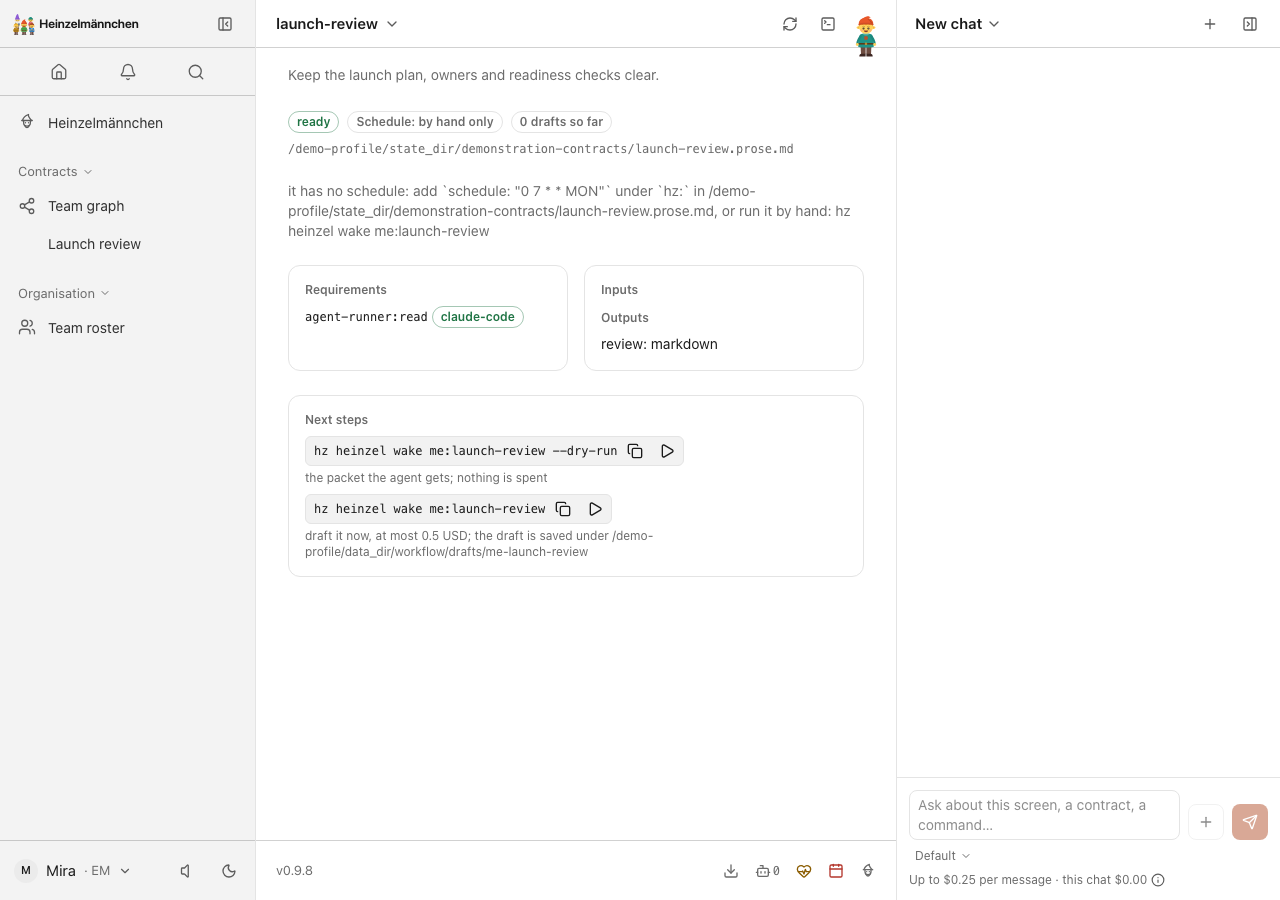Open the red calendar schedule icon

[x=836, y=871]
